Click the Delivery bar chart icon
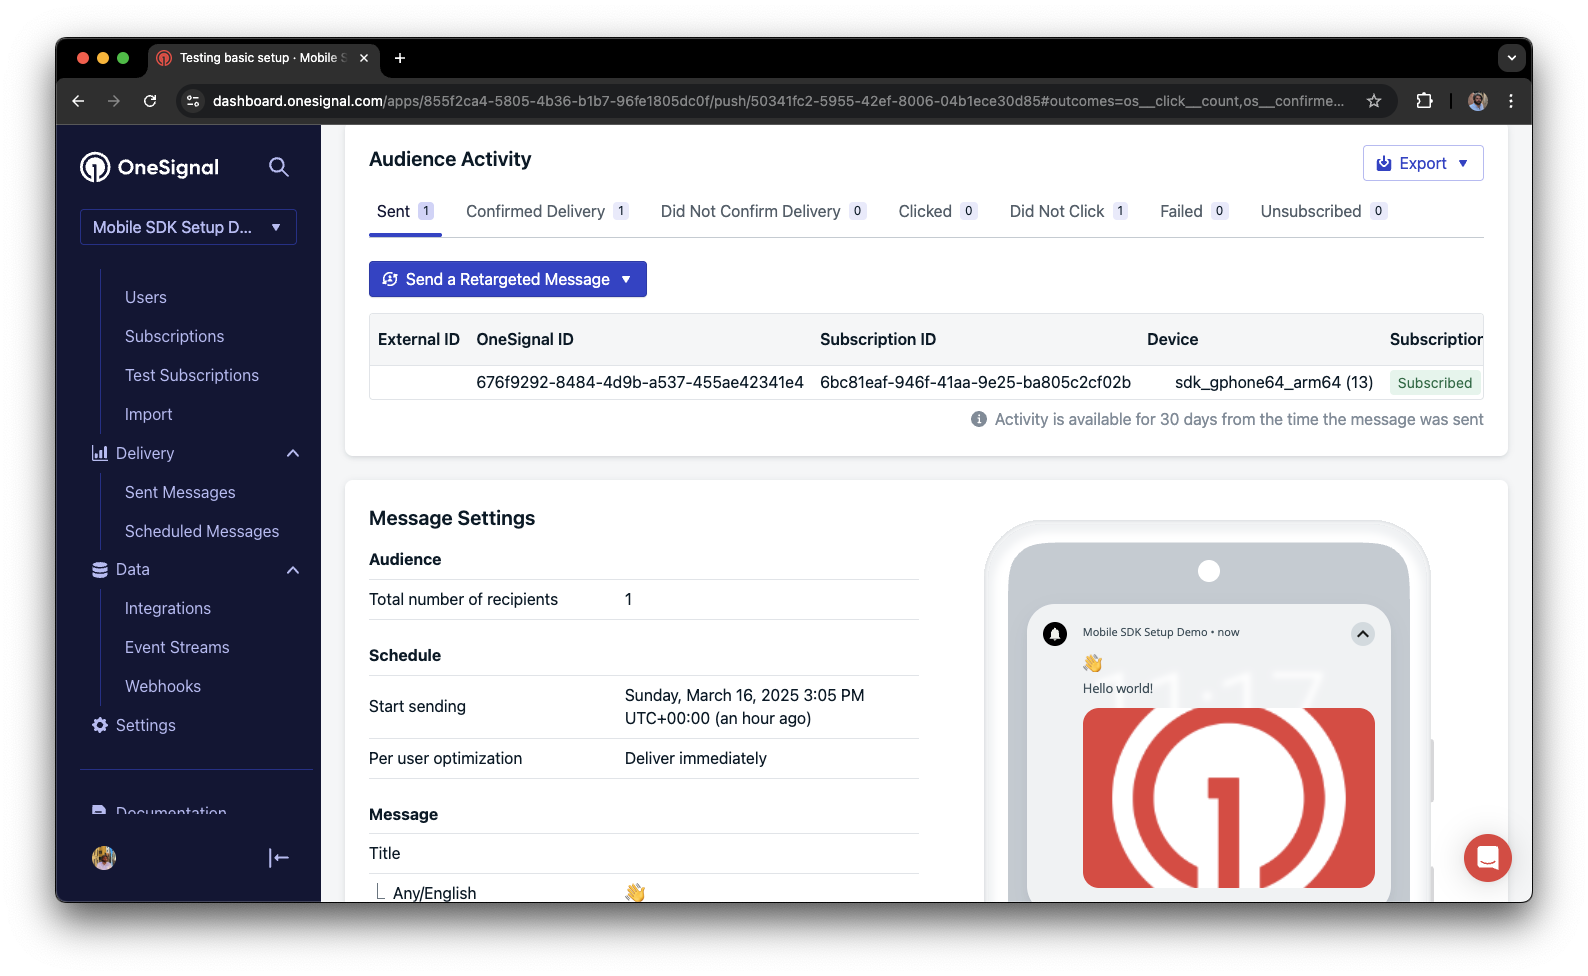Screen dimensions: 1588x976 [x=100, y=453]
